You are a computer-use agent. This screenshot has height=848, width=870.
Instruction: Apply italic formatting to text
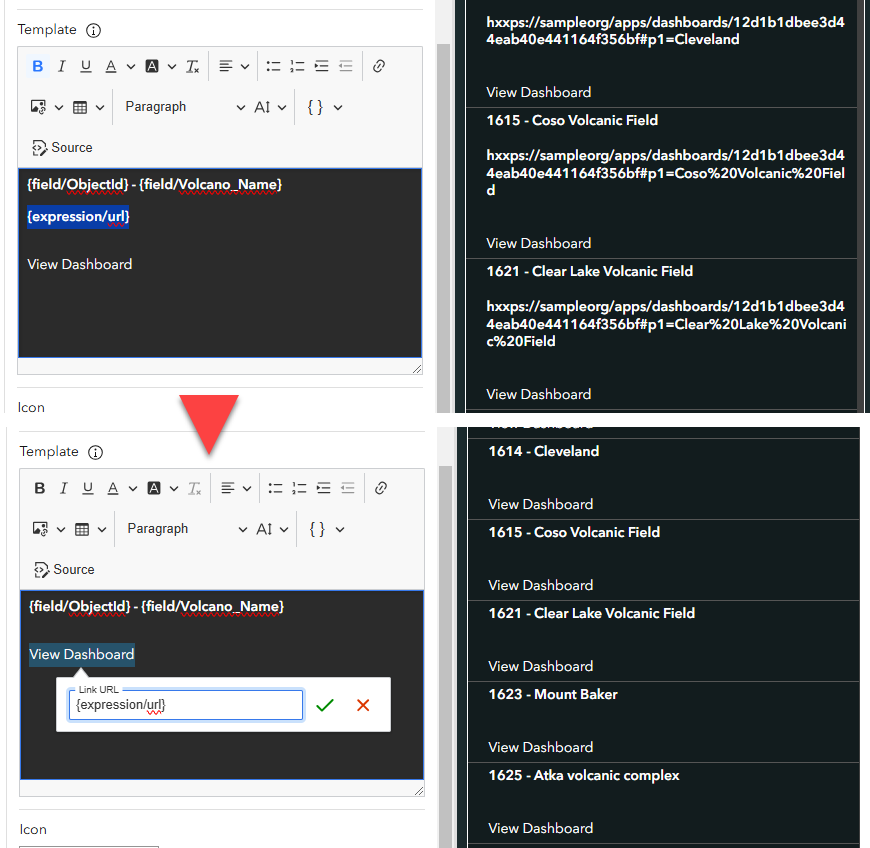tap(62, 66)
